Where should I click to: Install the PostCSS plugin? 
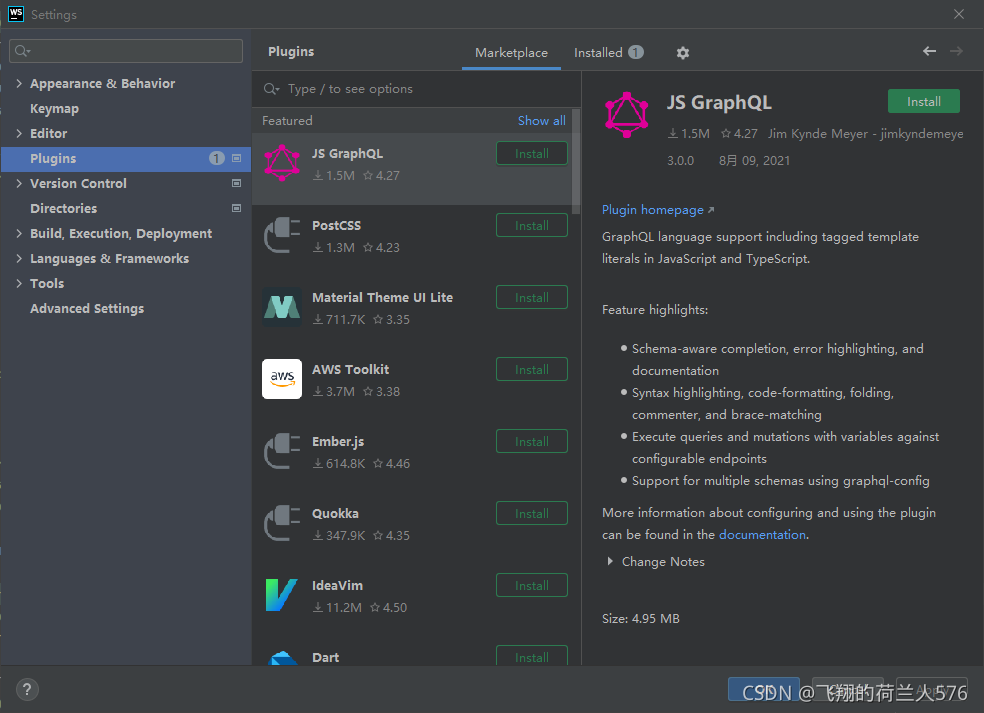pyautogui.click(x=532, y=225)
